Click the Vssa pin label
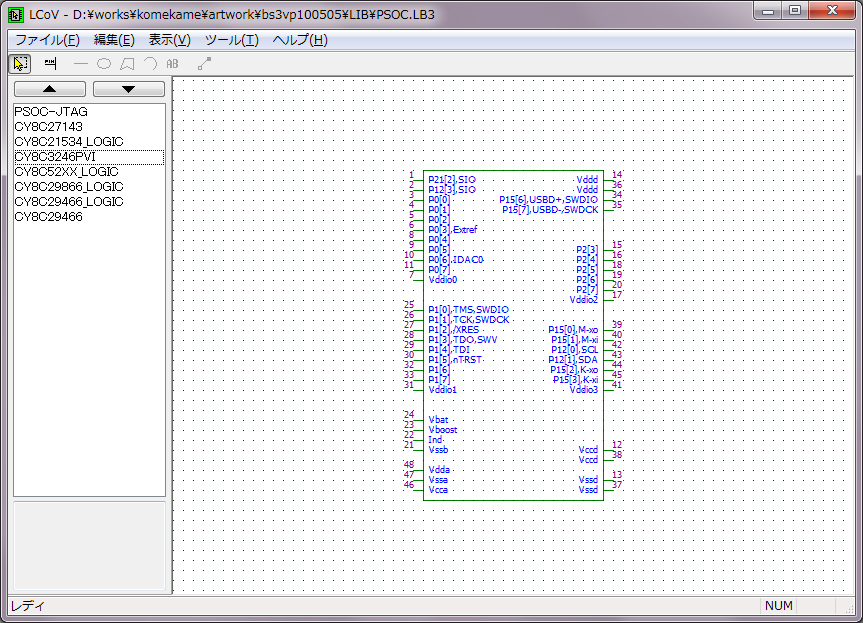 438,480
